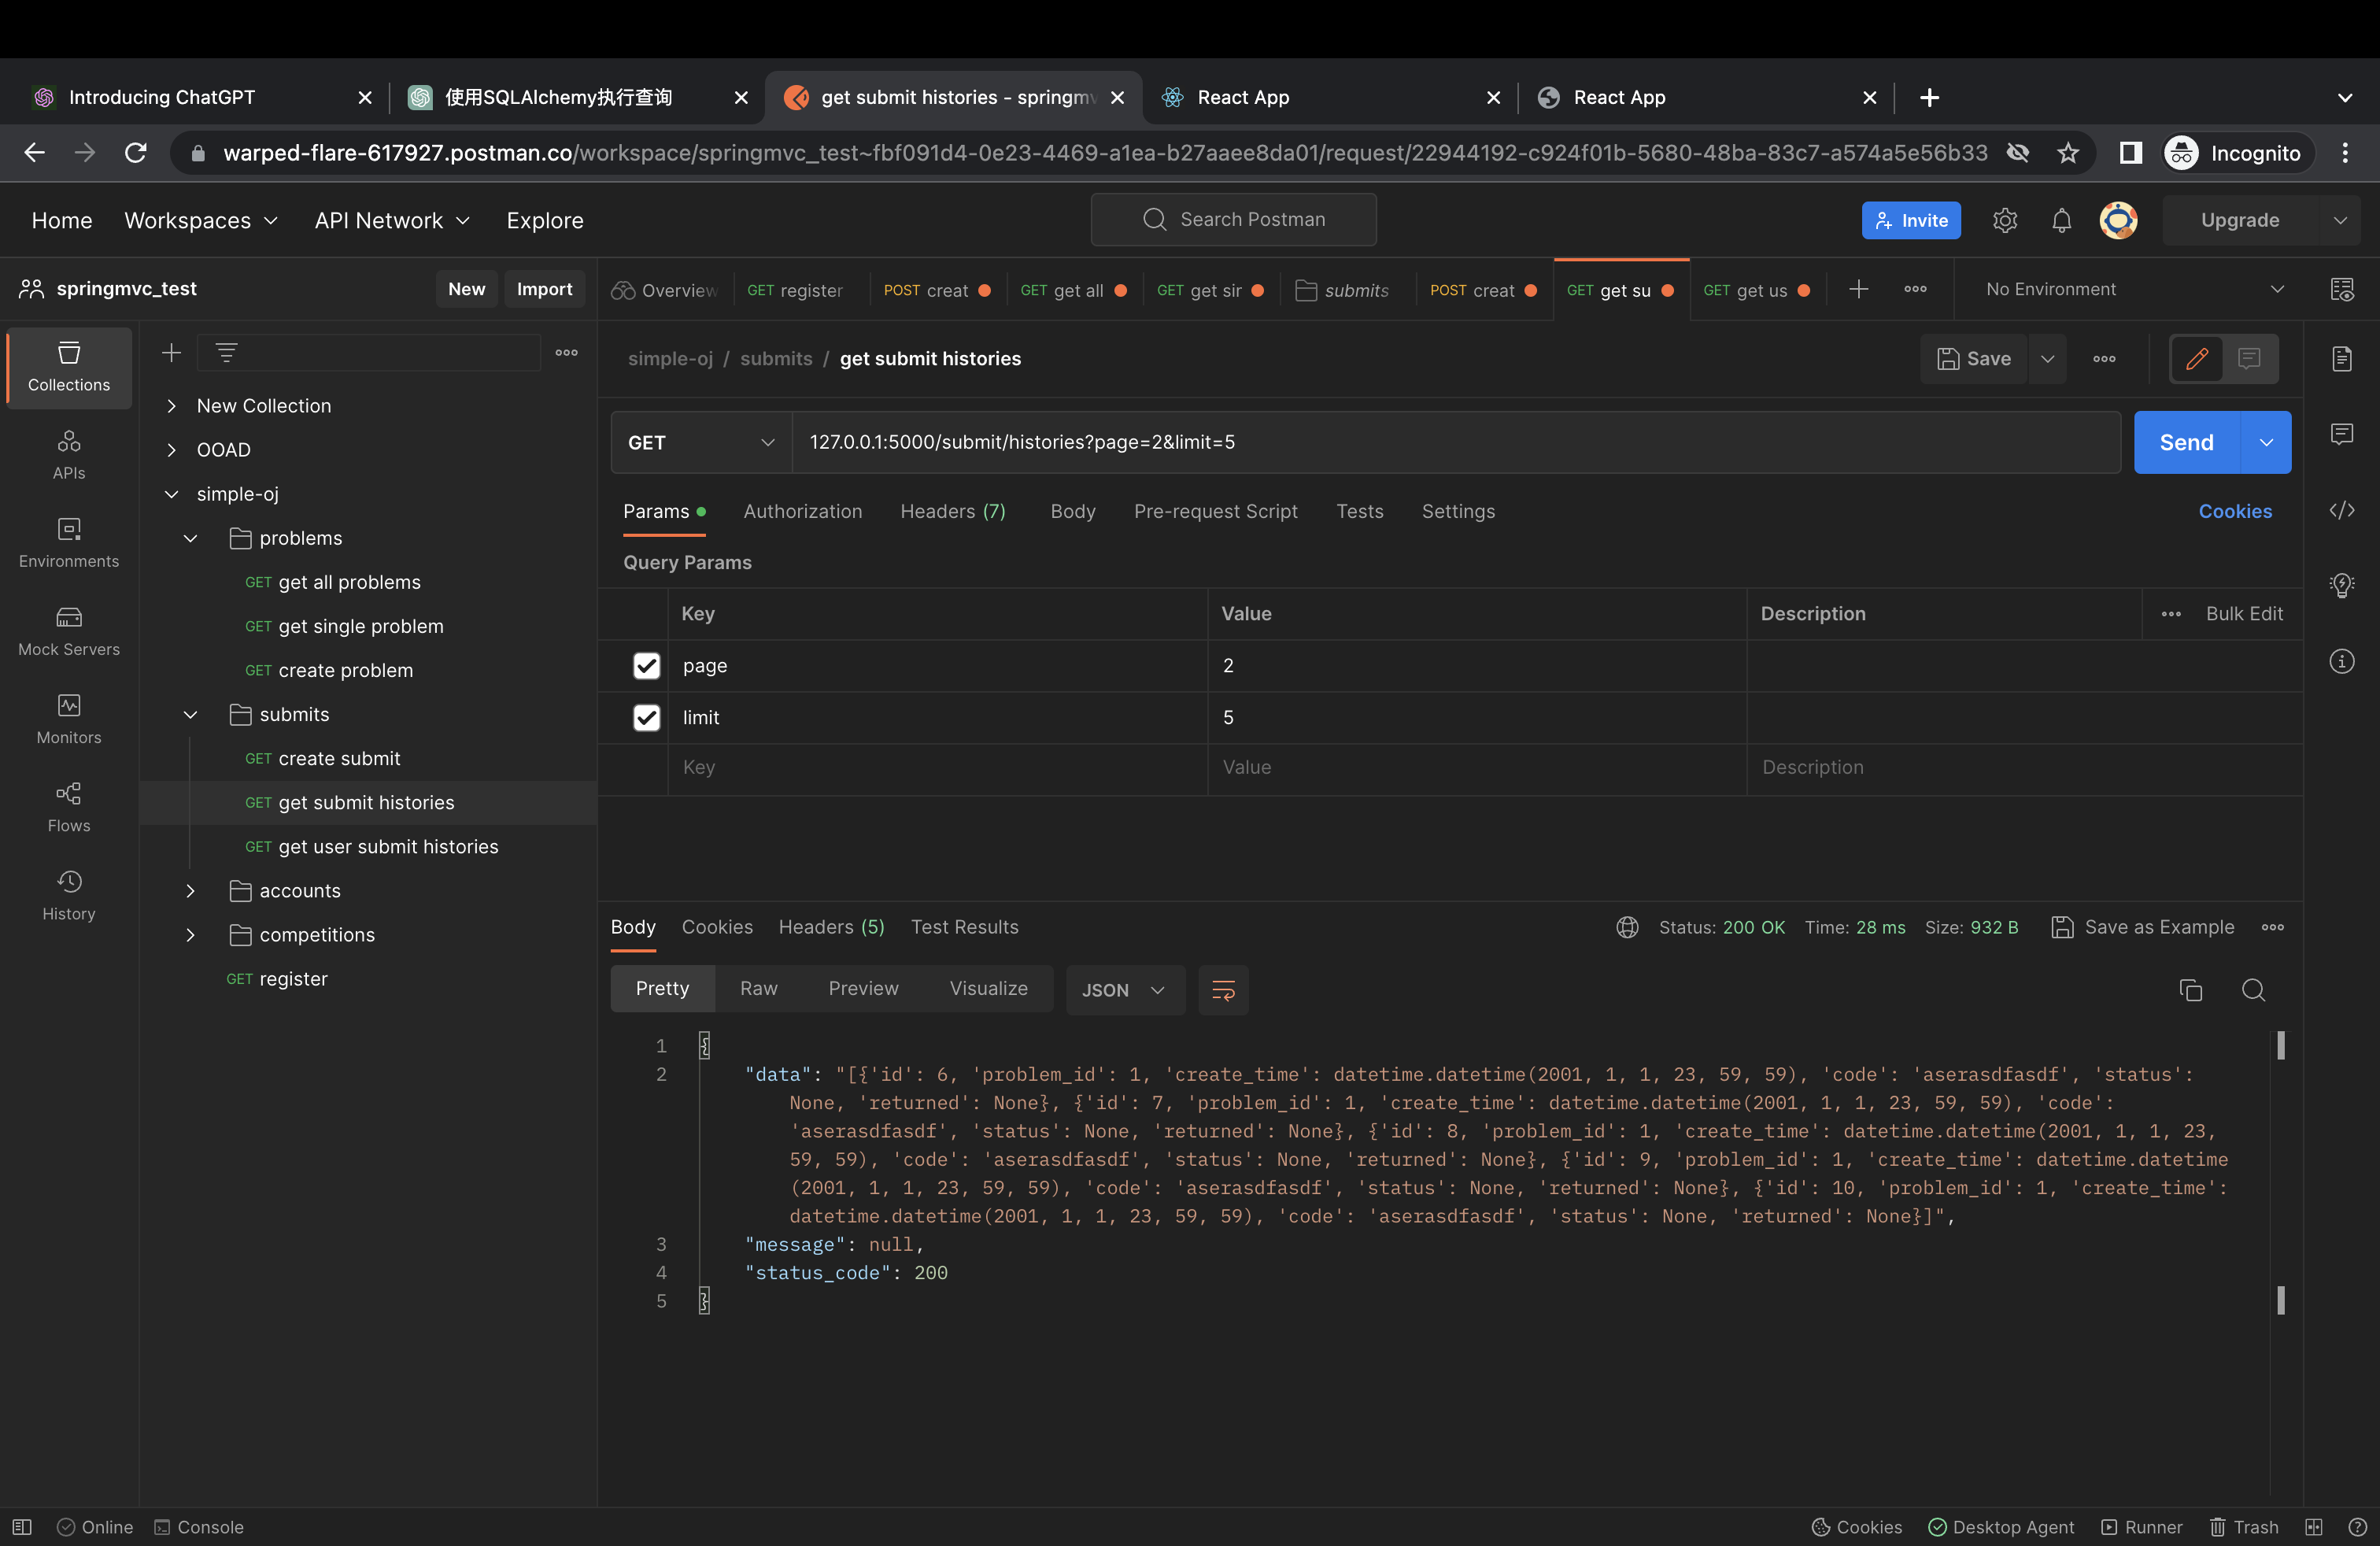Copy the response body with copy icon
Screen dimensions: 2380x1546
(x=2190, y=990)
